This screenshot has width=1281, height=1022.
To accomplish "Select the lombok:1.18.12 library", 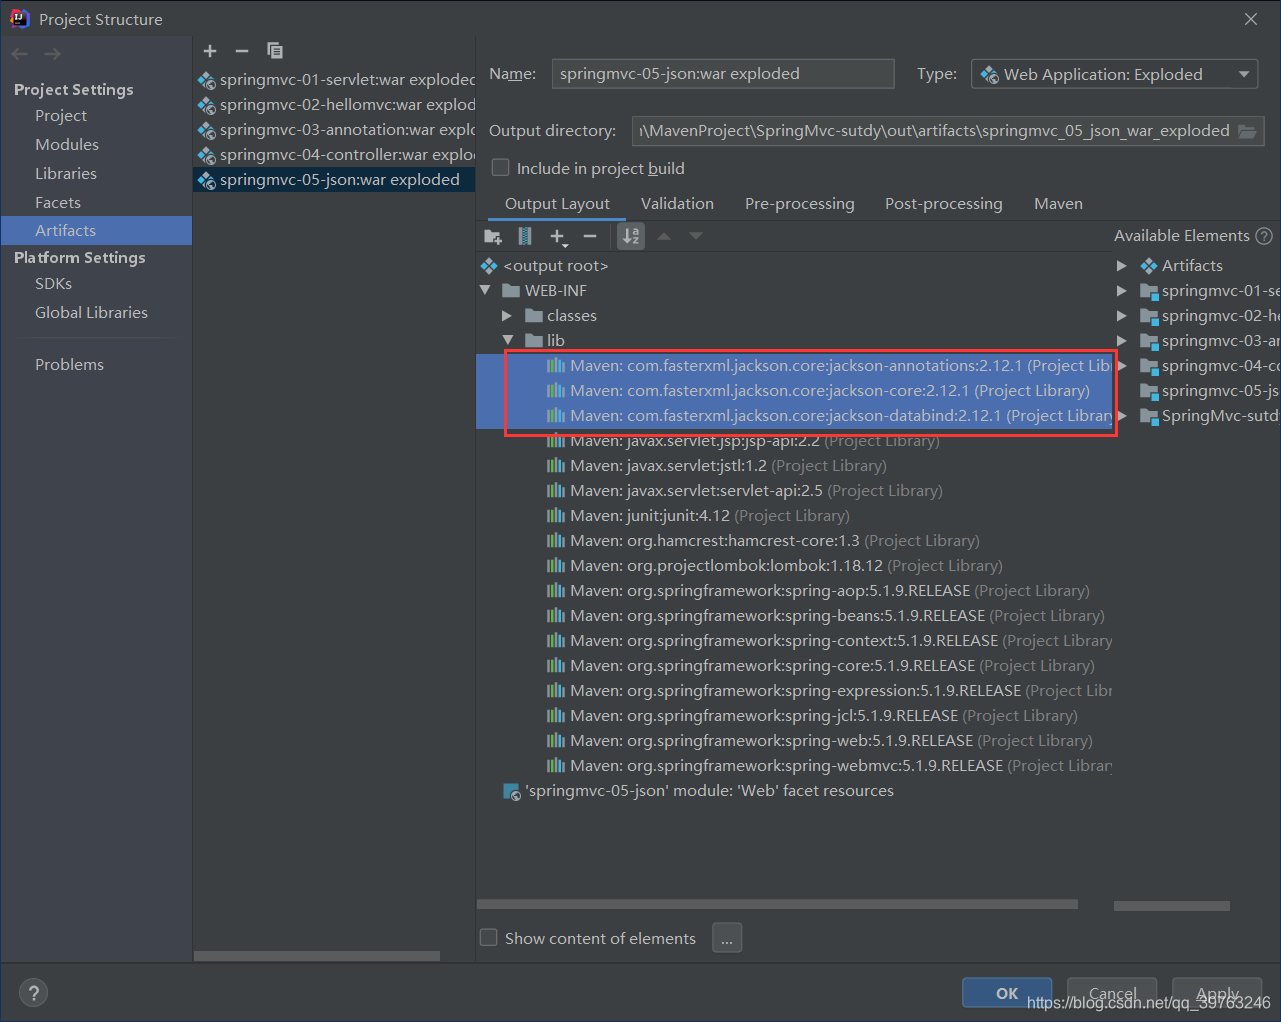I will click(x=774, y=566).
